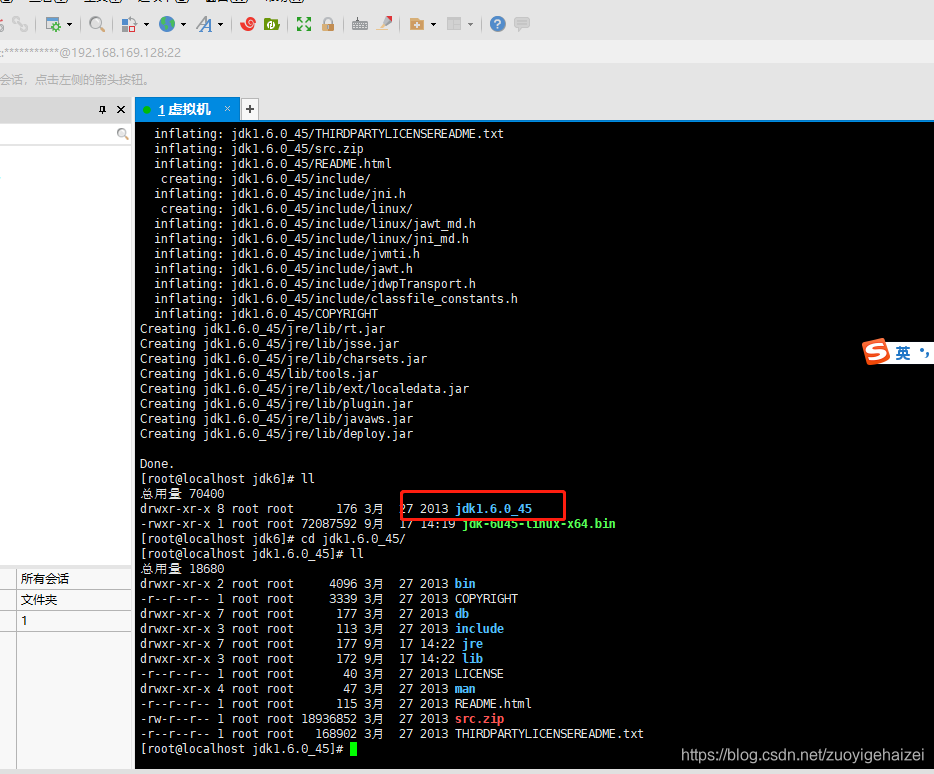Image resolution: width=934 pixels, height=774 pixels.
Task: Expand the globe encoding dropdown arrow
Action: point(183,24)
